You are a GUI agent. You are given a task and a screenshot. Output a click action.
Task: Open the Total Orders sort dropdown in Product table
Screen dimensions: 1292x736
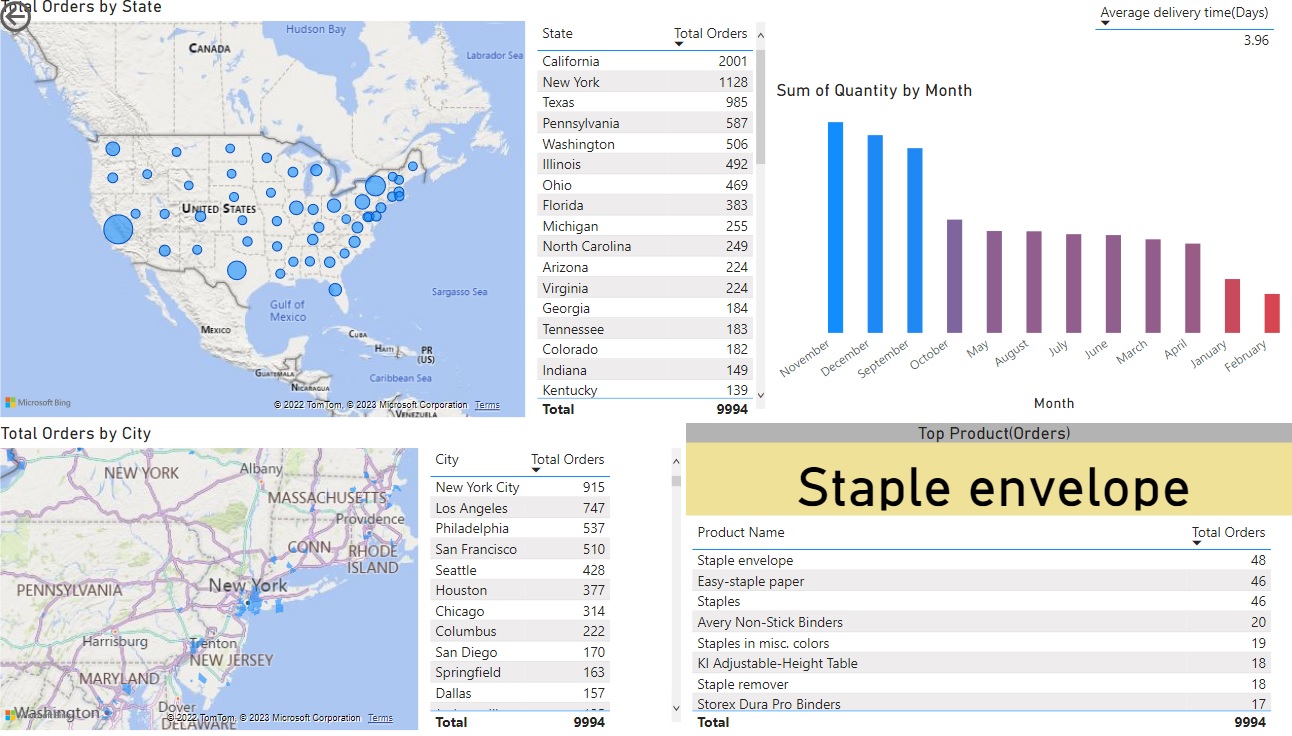(1198, 543)
